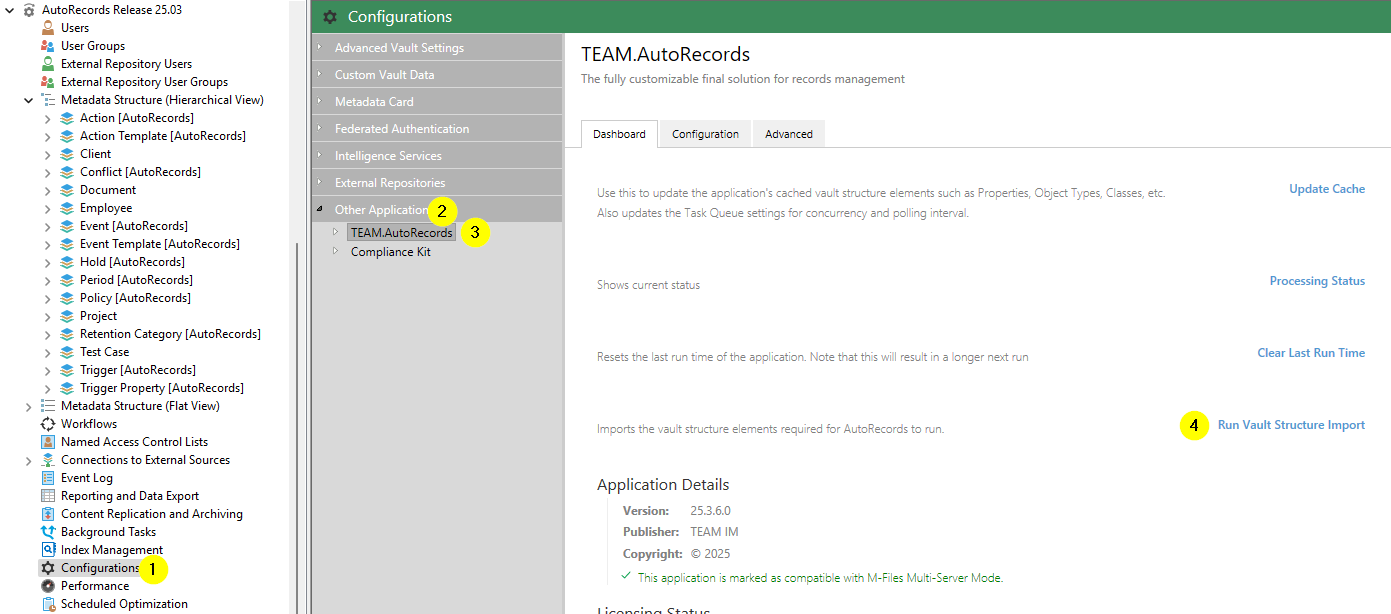Select Action Template [AutoRecords] in tree

[163, 136]
